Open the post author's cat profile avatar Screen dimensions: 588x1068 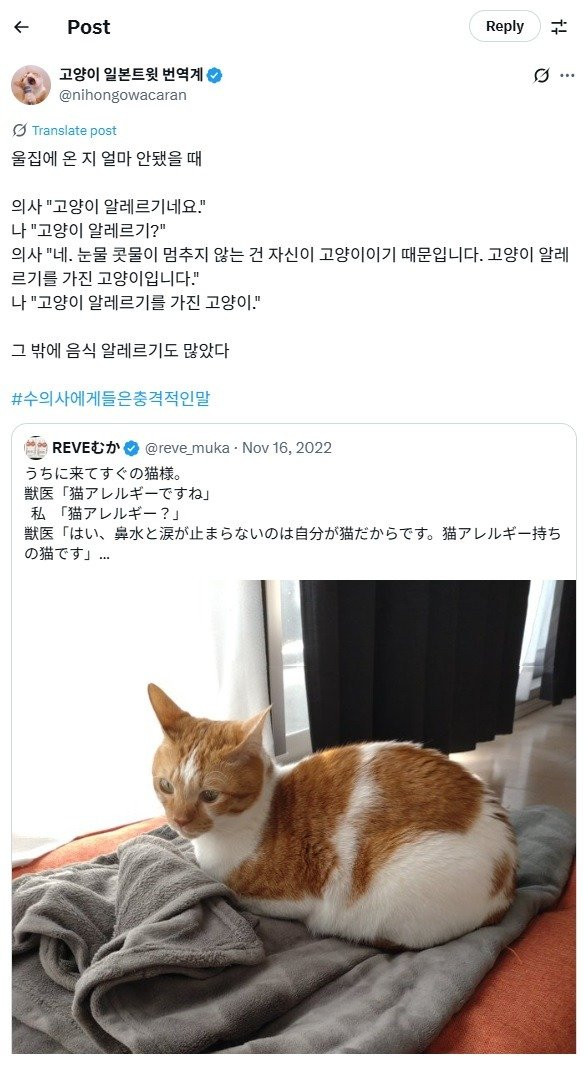[31, 84]
